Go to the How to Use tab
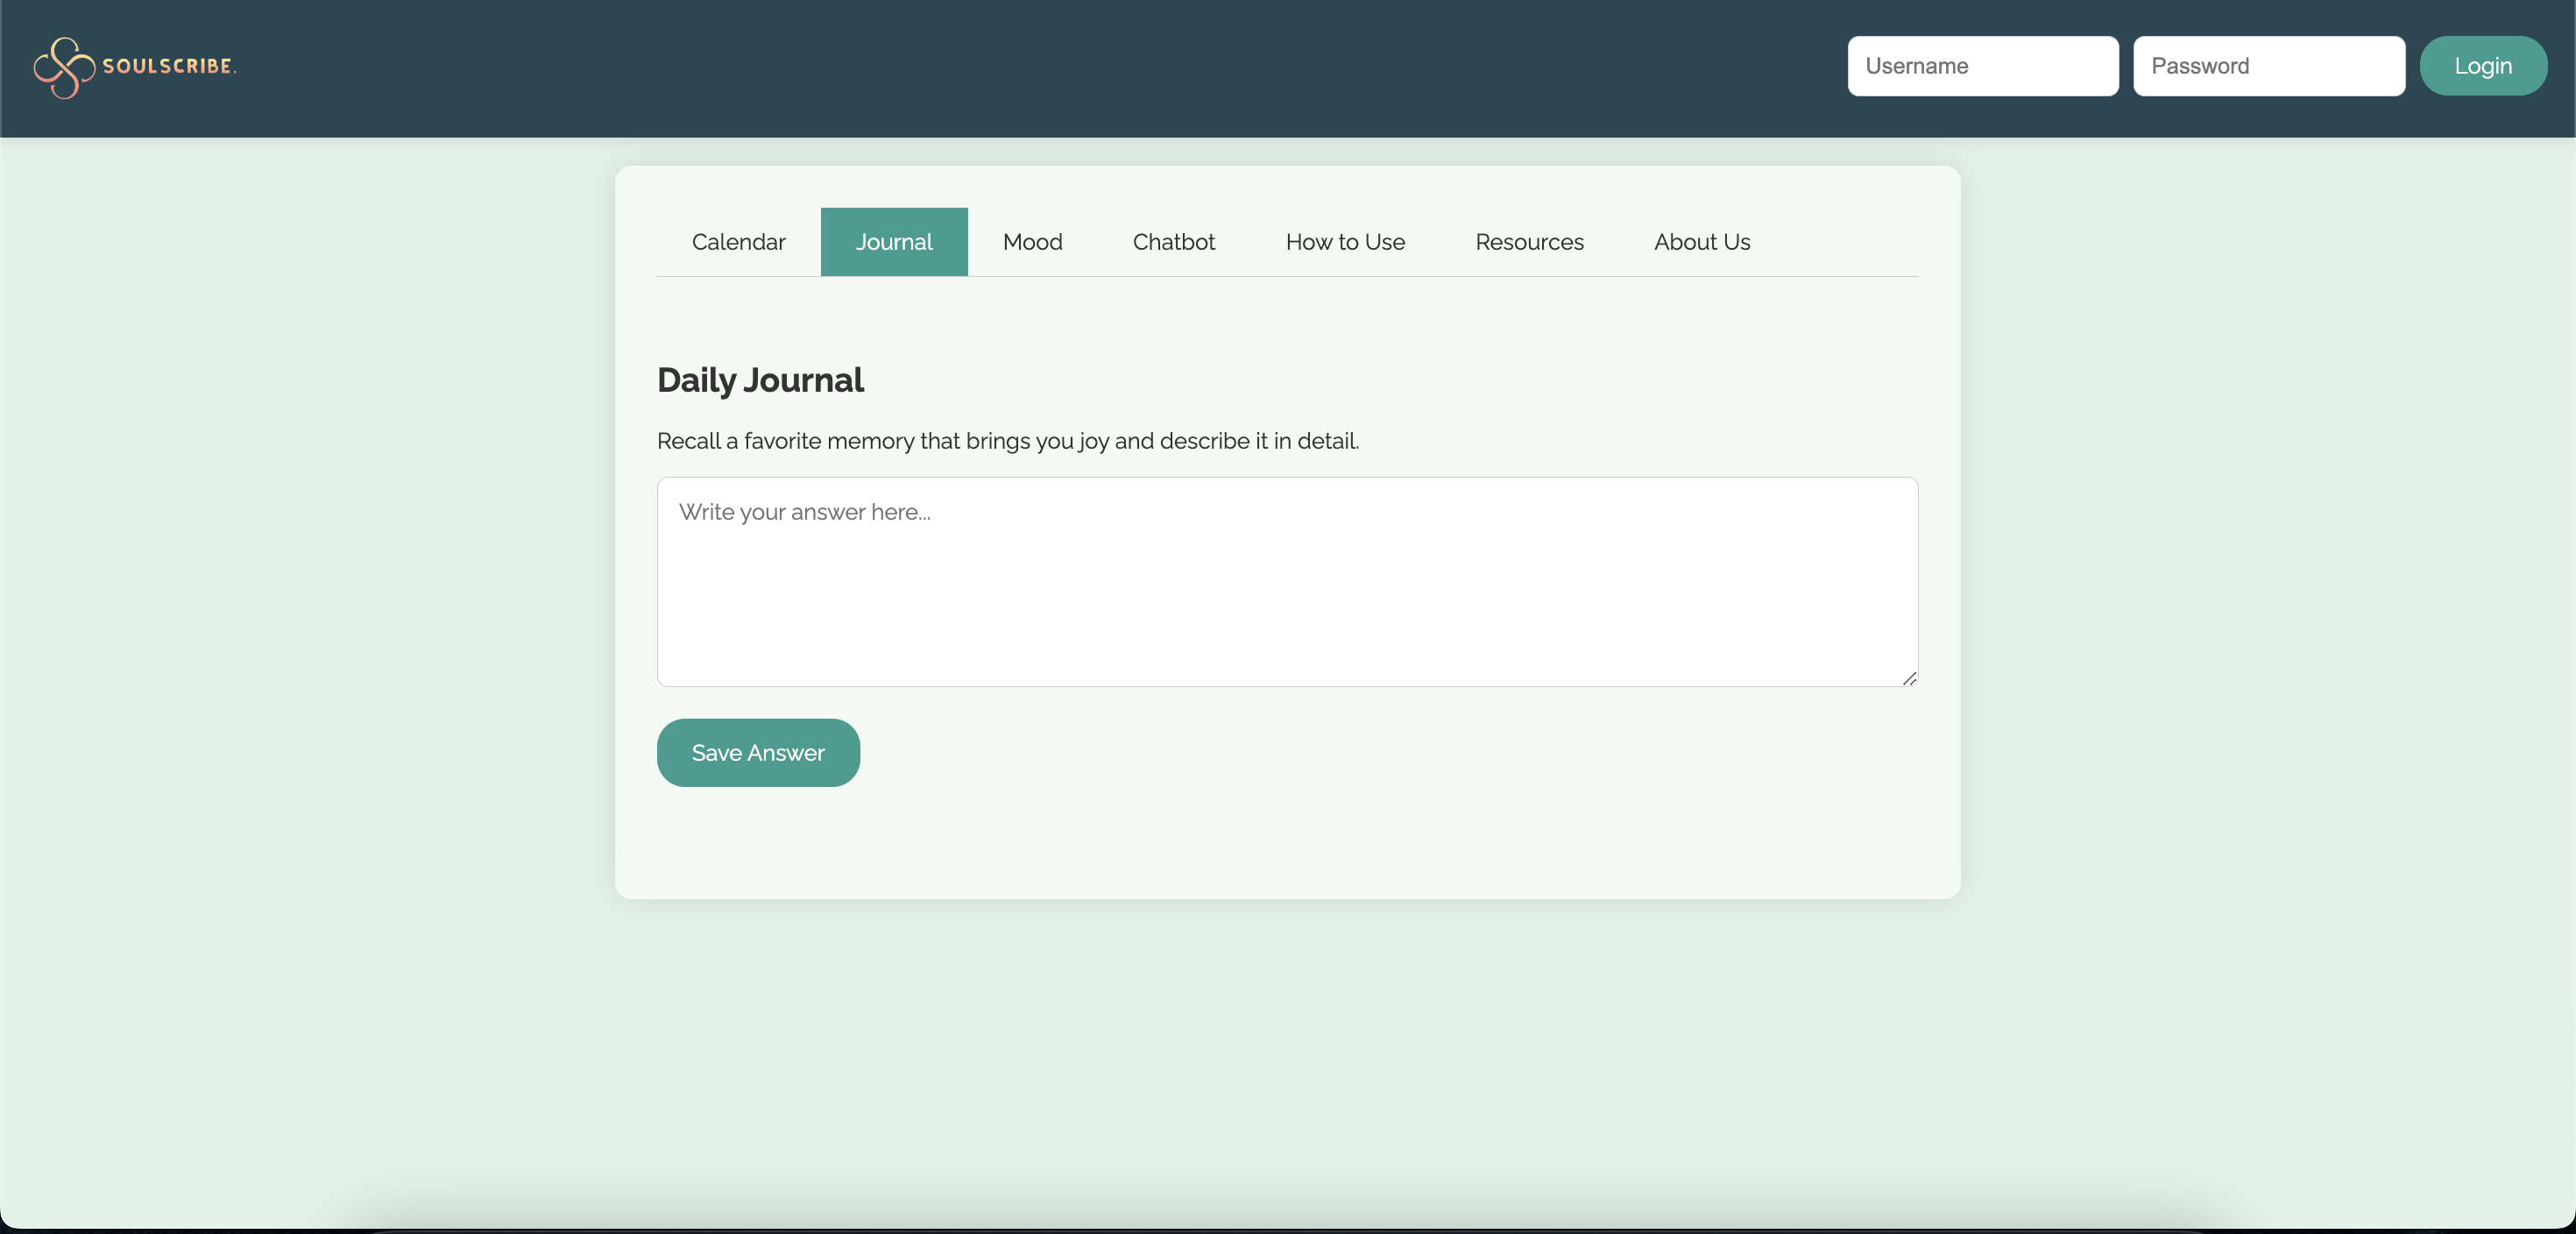Image resolution: width=2576 pixels, height=1234 pixels. (1345, 242)
